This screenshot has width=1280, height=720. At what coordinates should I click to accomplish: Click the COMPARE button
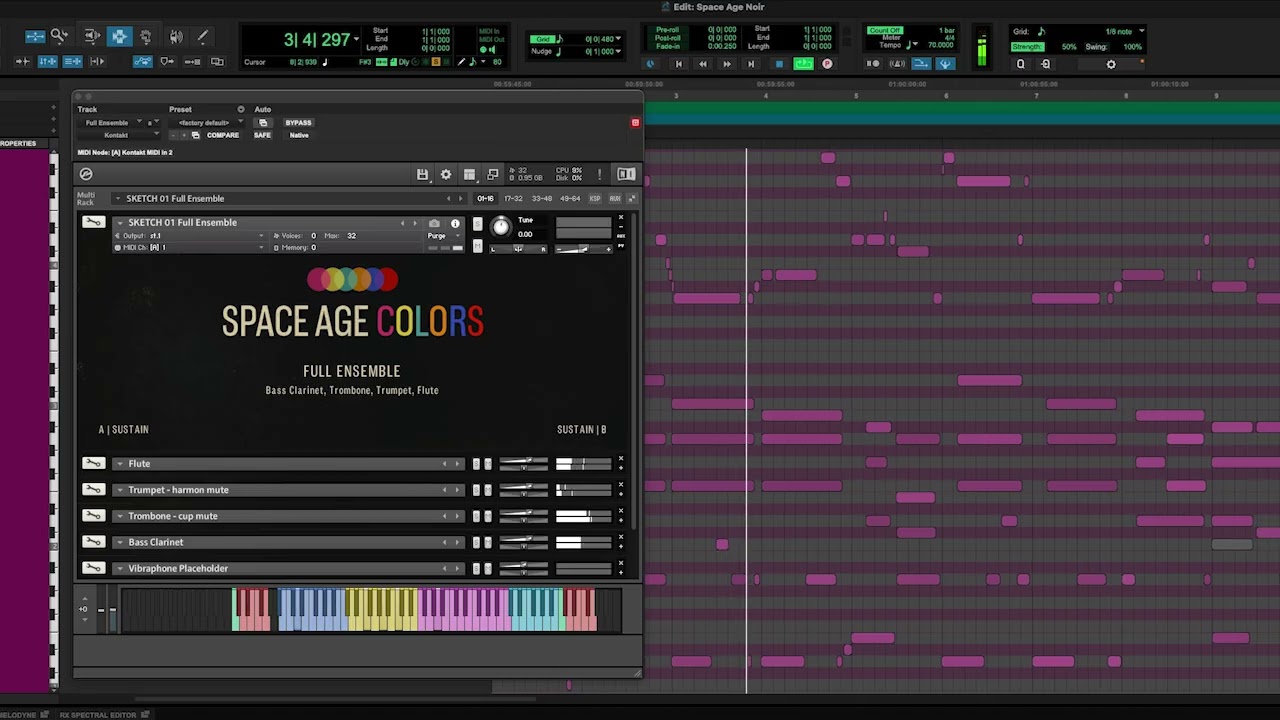coord(223,135)
